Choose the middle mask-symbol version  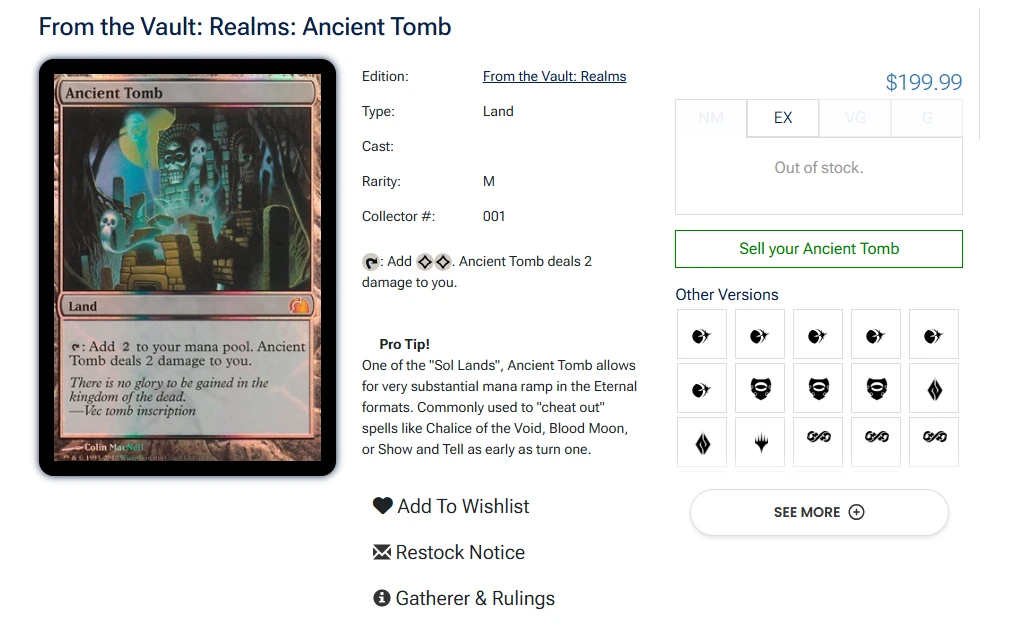click(818, 388)
